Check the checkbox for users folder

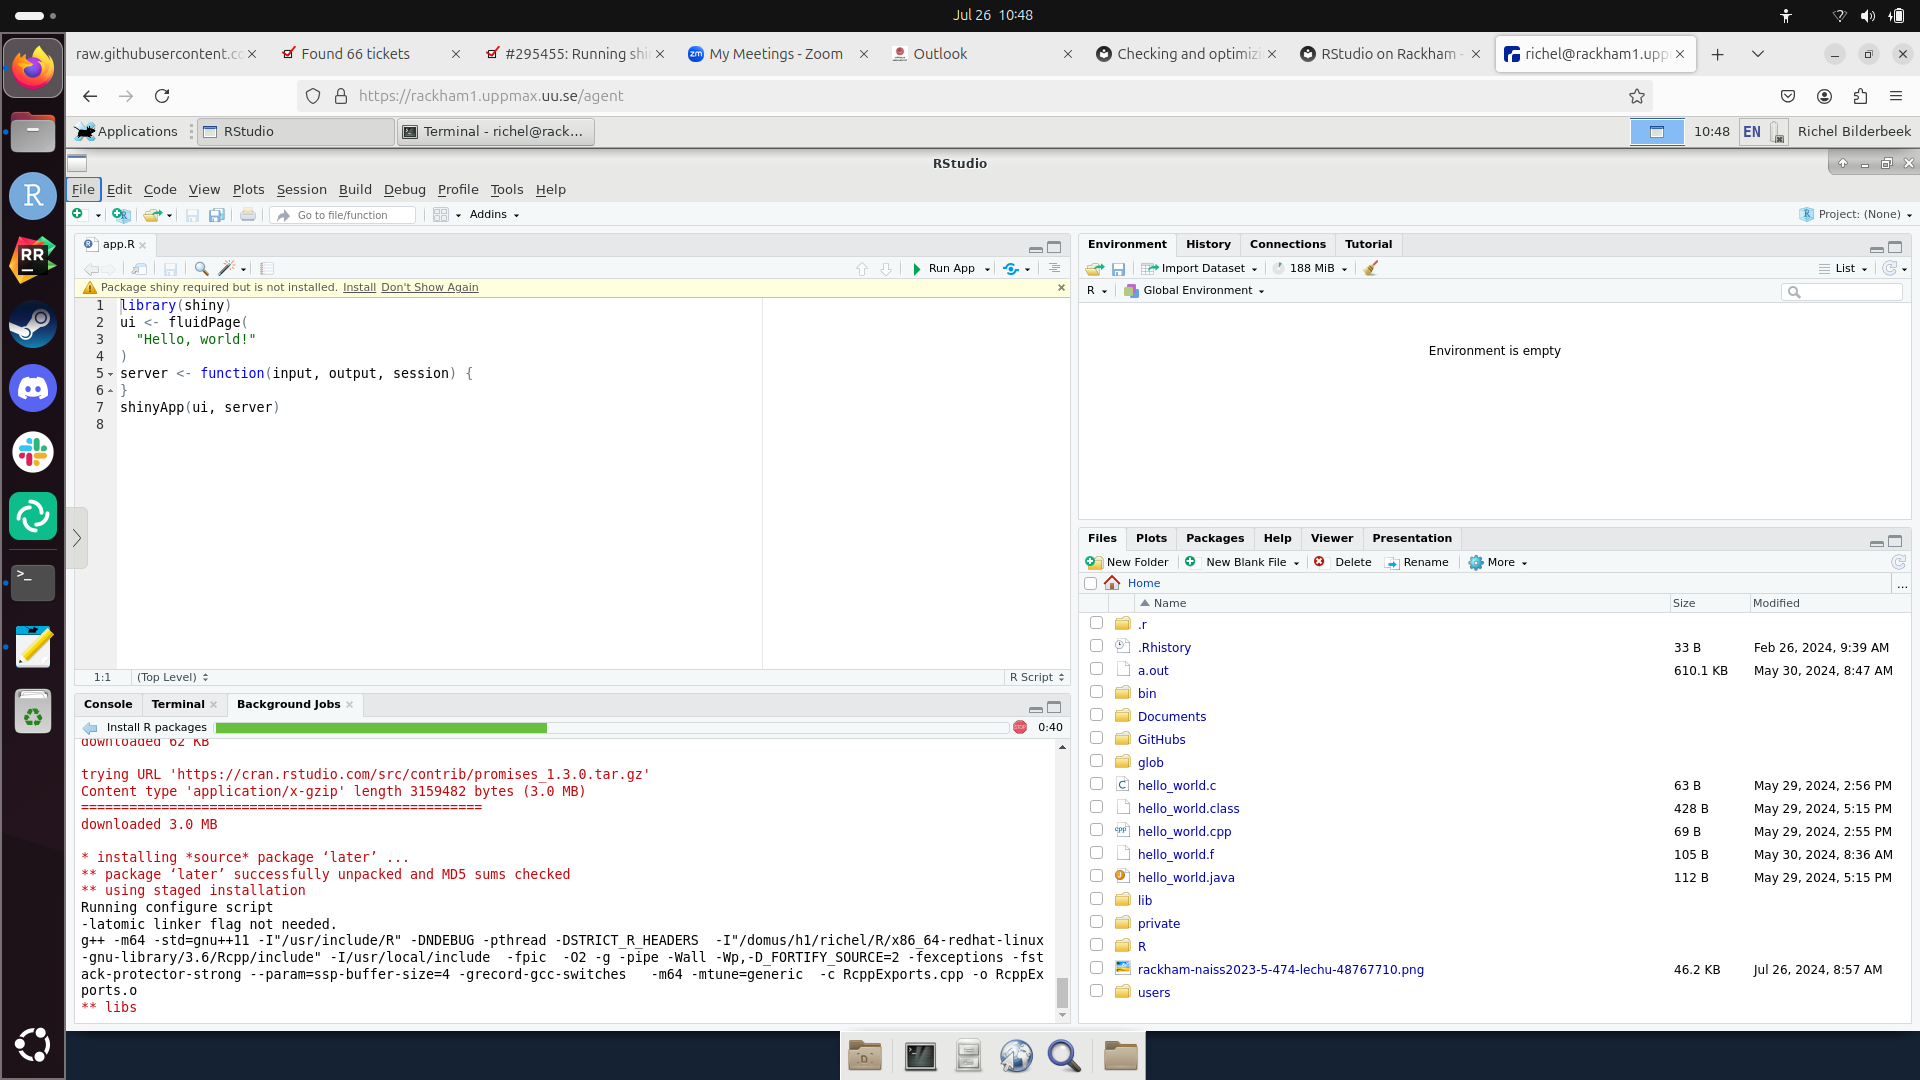coord(1096,991)
